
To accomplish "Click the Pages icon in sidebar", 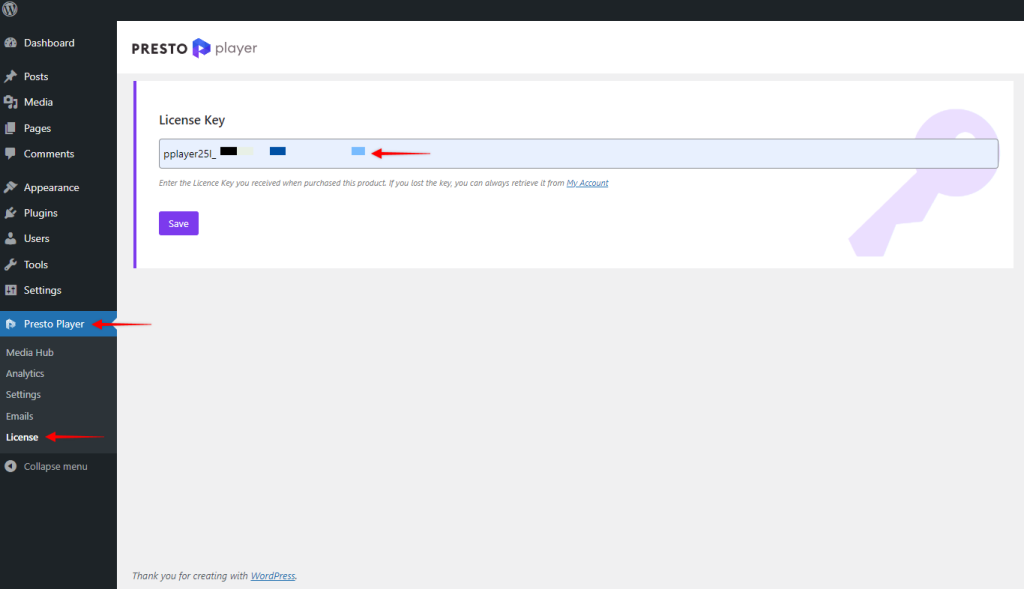I will (x=11, y=128).
